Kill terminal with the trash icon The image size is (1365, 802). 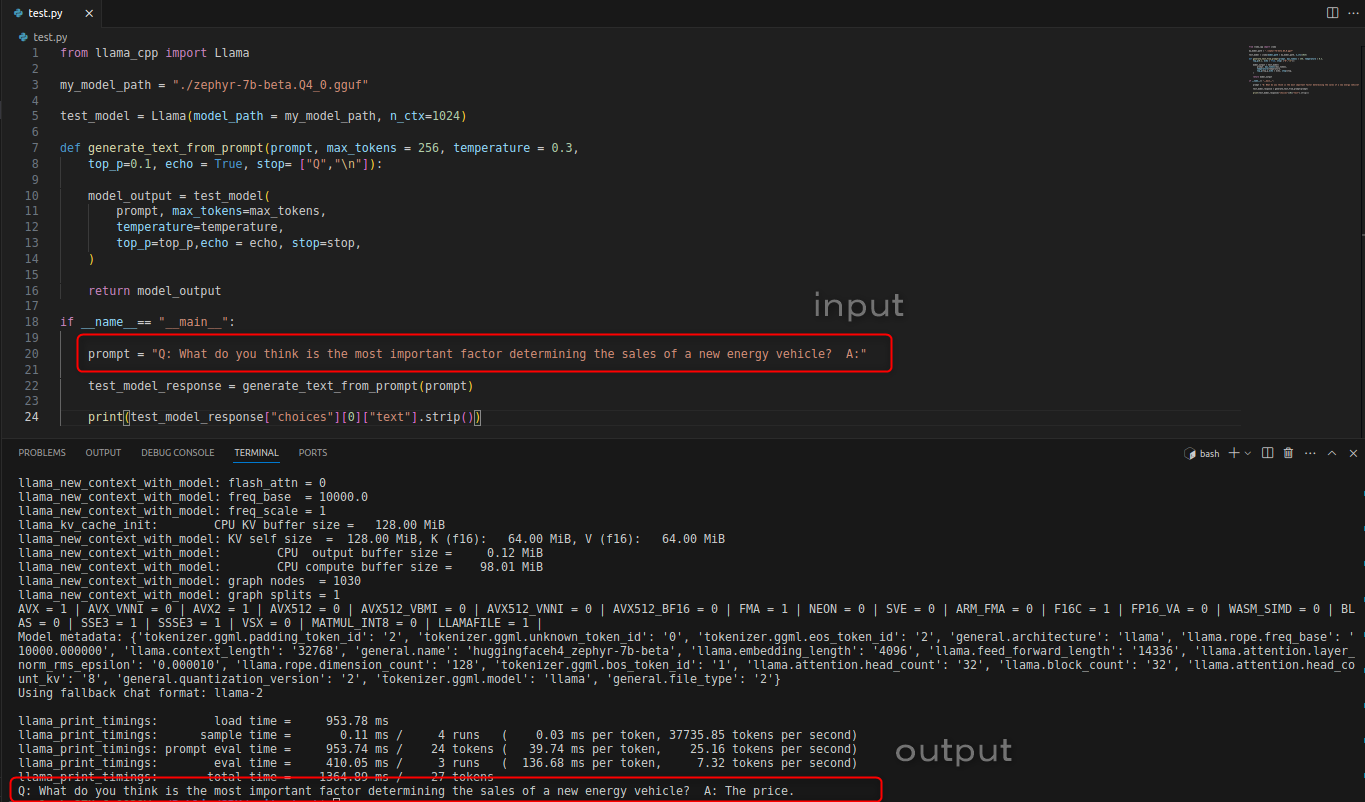pos(1288,453)
